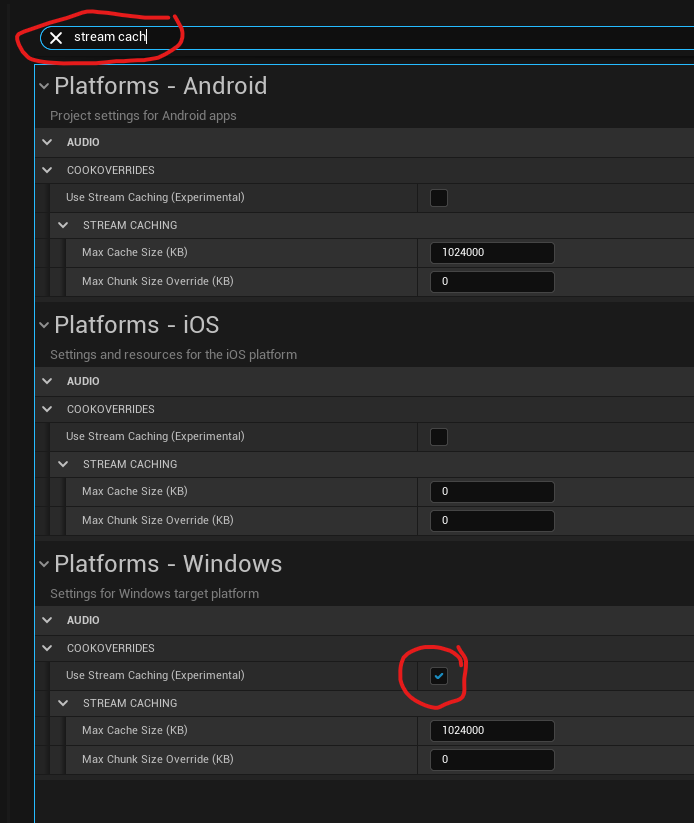Screen dimensions: 694x823
Task: Collapse the Windows COOKOVERRIDES category
Action: tap(47, 648)
